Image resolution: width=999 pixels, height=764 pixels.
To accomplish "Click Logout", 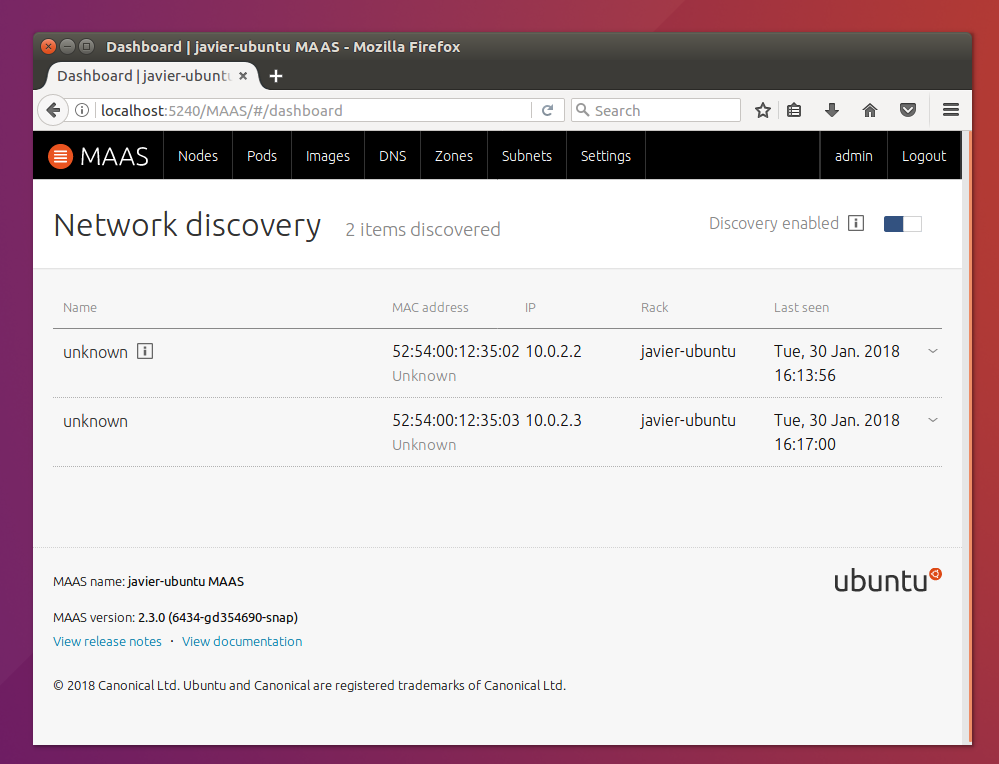I will (x=924, y=156).
